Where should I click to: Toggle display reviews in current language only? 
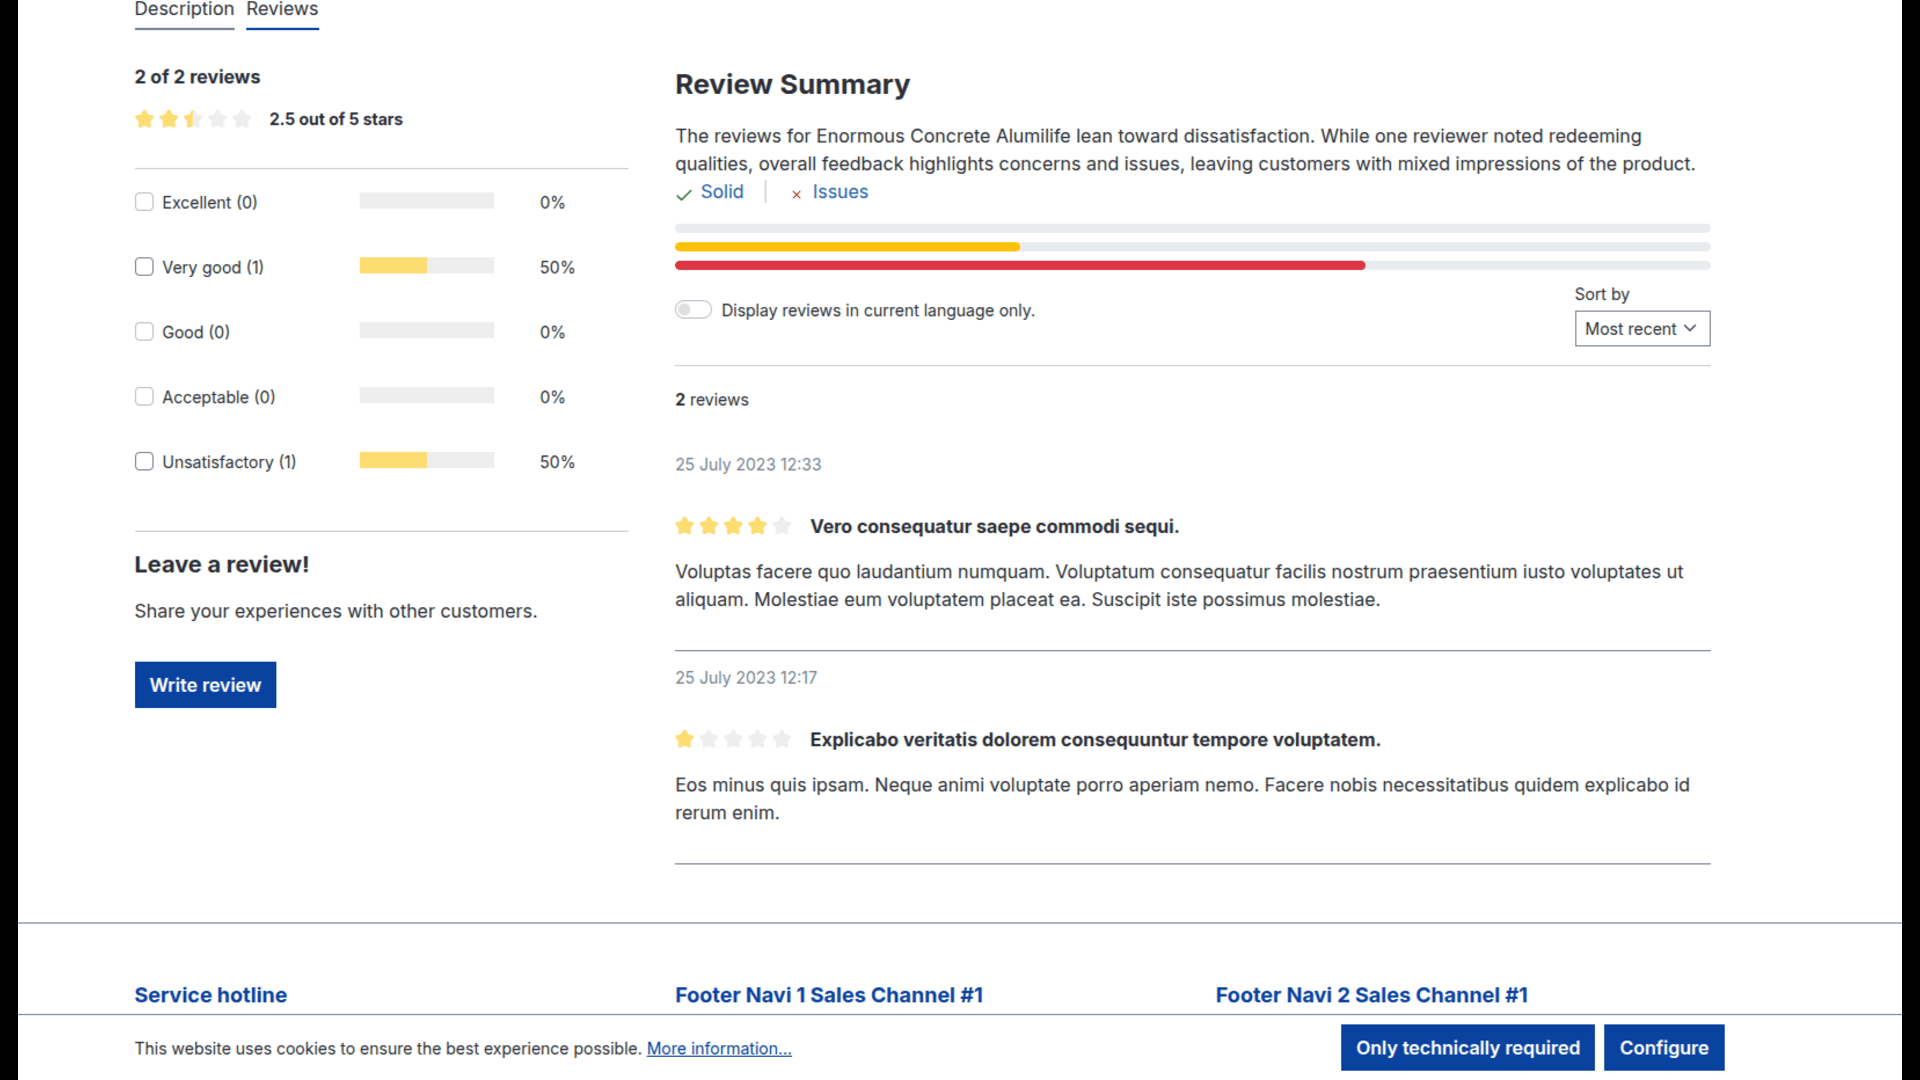click(x=693, y=310)
